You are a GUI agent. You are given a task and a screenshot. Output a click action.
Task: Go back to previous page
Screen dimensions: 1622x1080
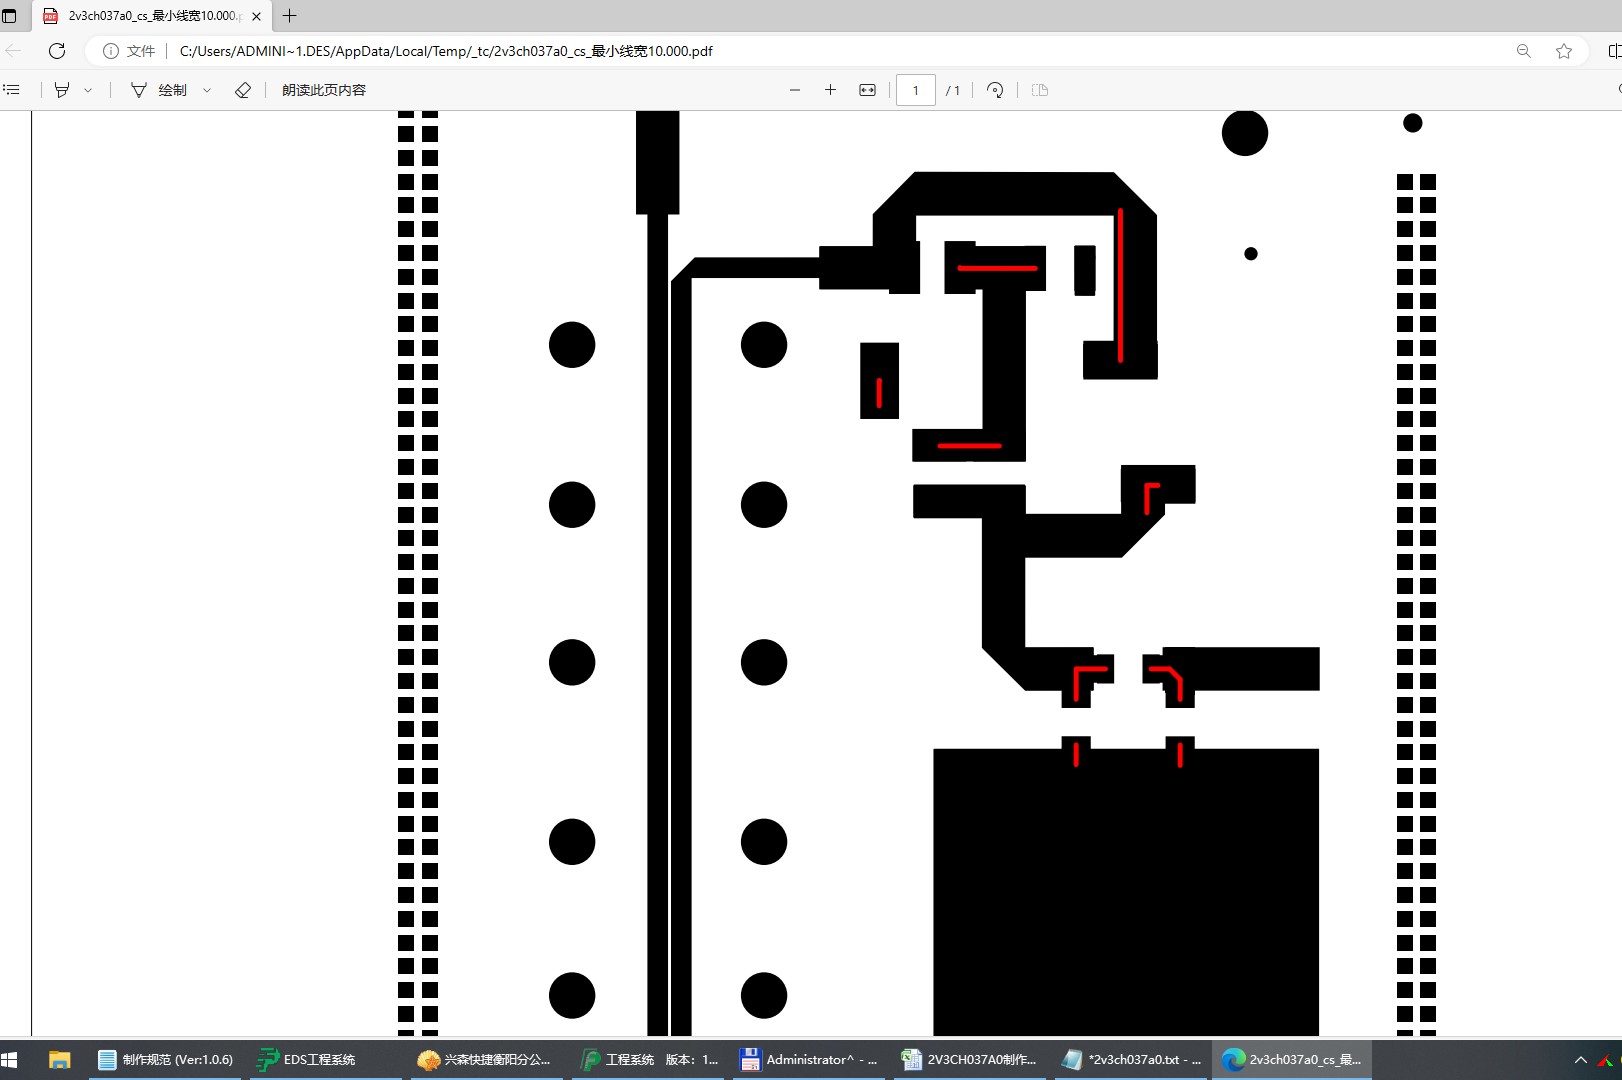tap(14, 51)
